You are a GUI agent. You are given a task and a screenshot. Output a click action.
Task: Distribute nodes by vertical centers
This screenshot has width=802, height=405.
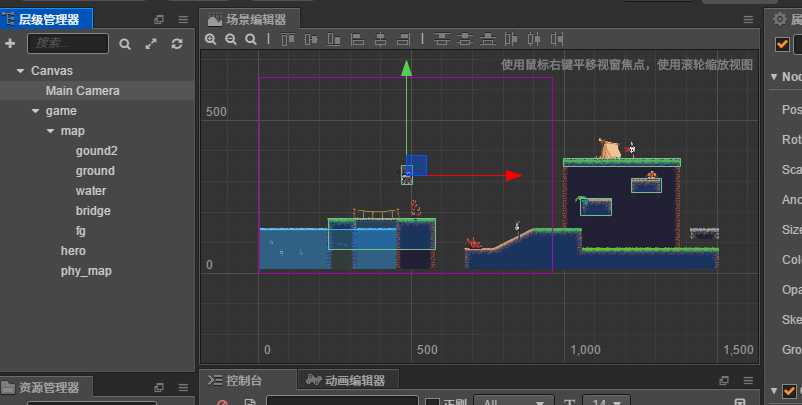click(464, 39)
